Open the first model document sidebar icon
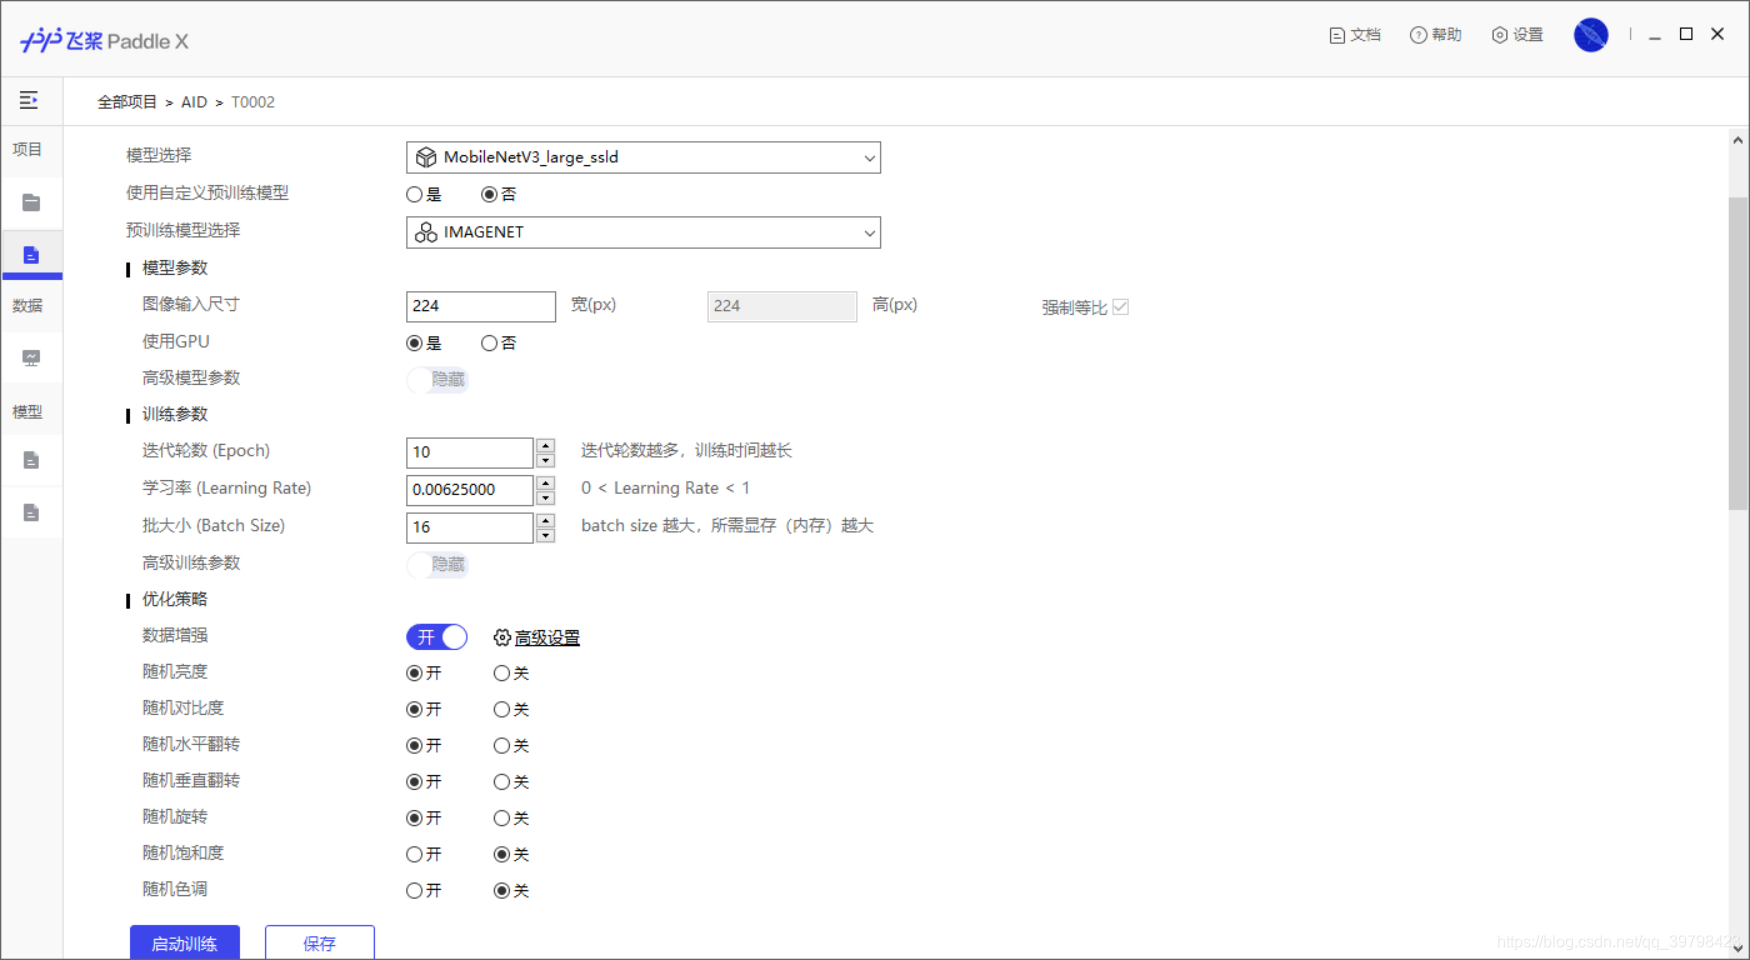 tap(31, 460)
